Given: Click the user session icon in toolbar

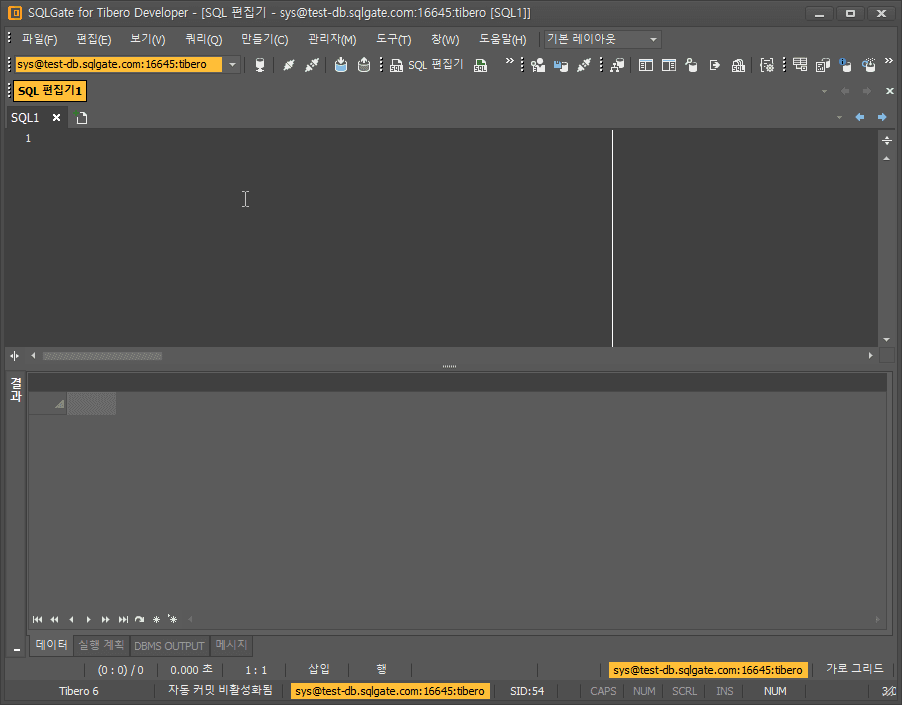Looking at the screenshot, I should coord(538,65).
